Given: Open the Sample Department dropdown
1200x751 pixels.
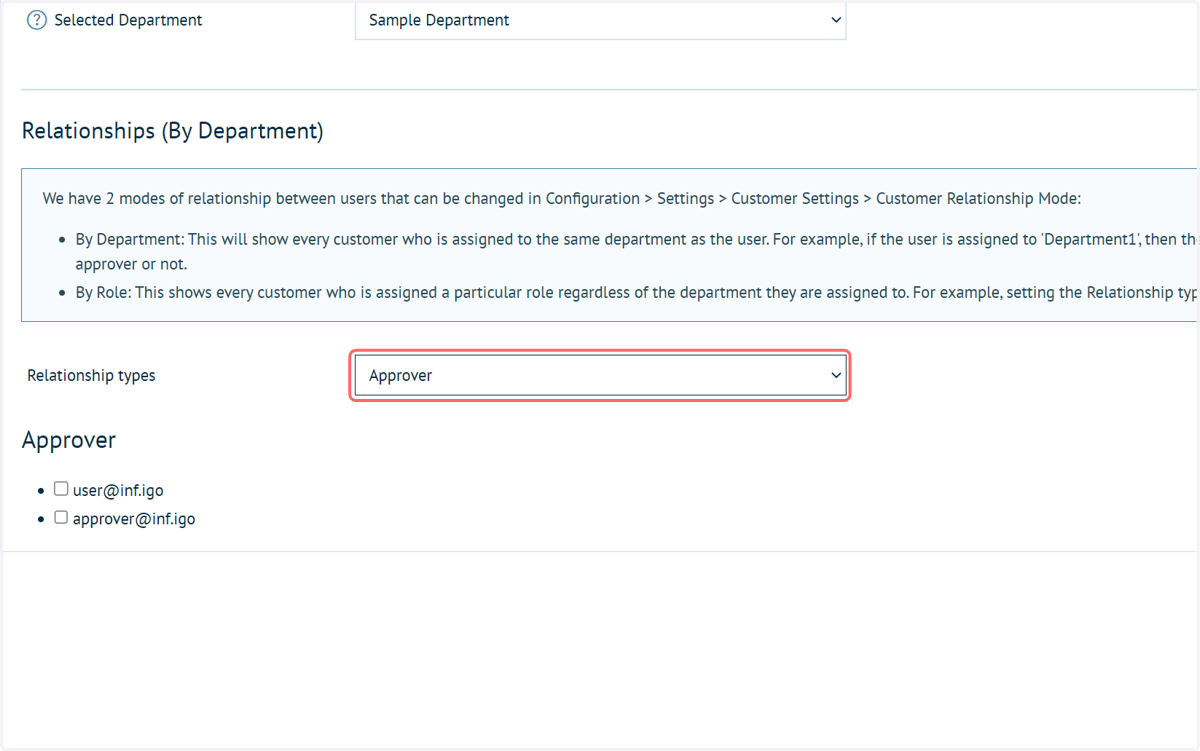Looking at the screenshot, I should coord(600,20).
